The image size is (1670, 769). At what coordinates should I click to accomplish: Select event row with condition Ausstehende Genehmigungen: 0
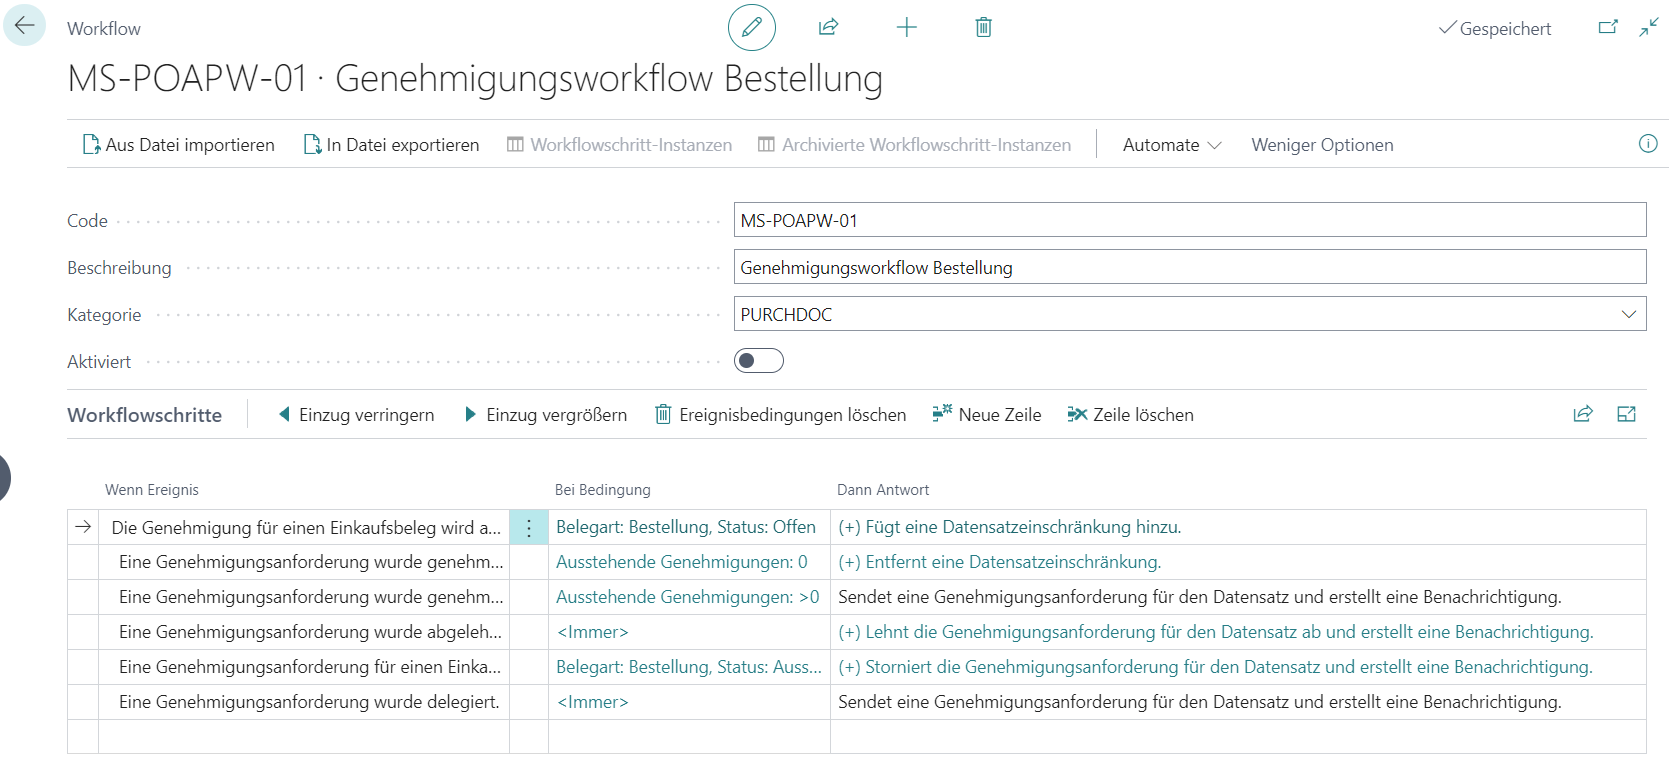311,562
